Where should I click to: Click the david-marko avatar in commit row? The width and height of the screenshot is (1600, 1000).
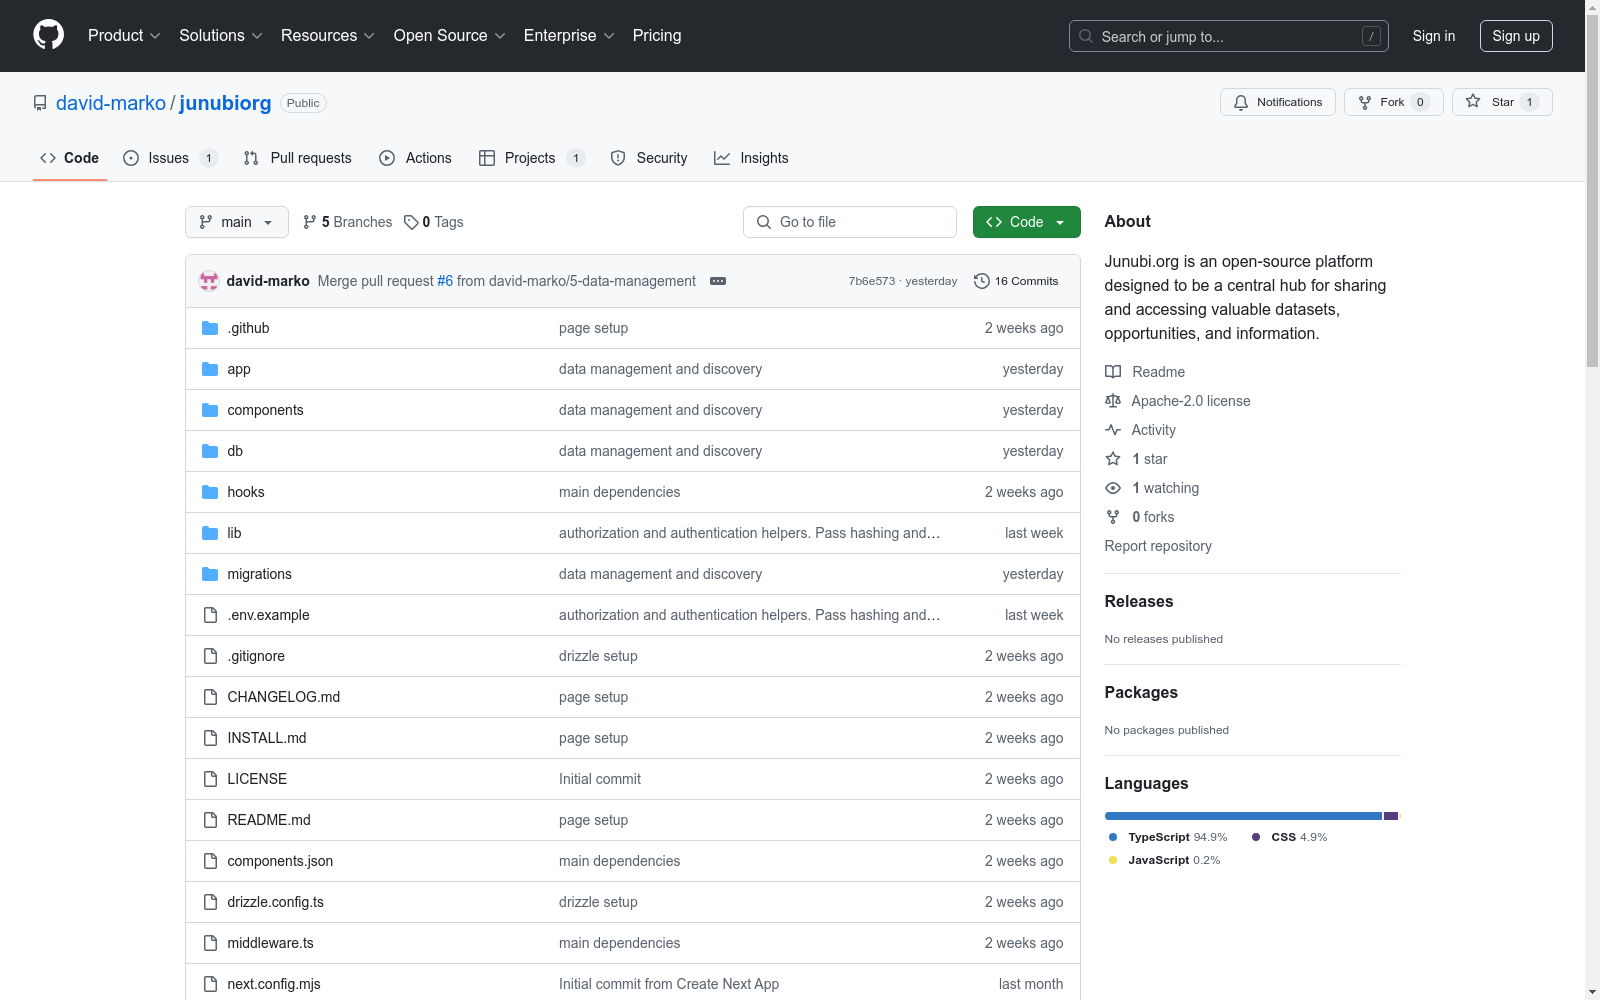pos(209,281)
